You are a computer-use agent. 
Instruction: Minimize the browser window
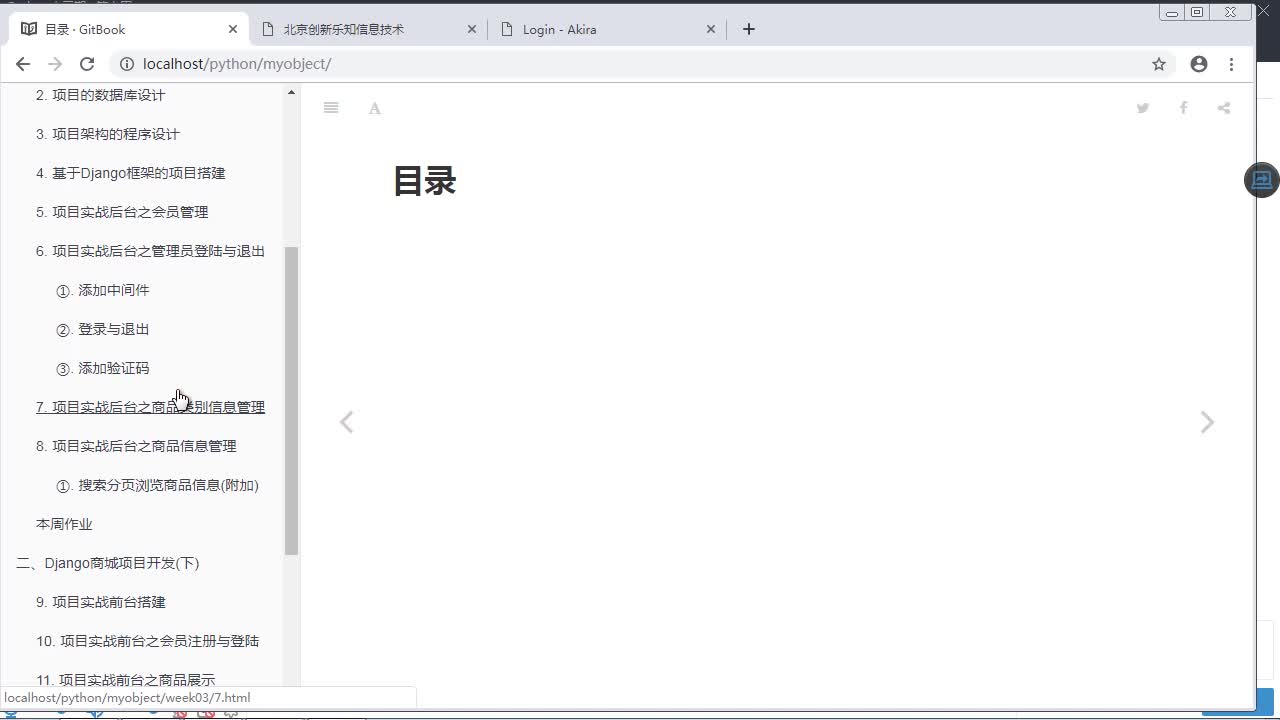(x=1172, y=12)
